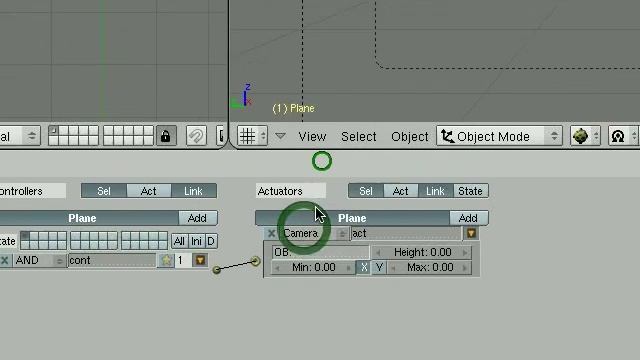The image size is (640, 360).
Task: Collapse the act actuator with orange arrow
Action: pos(471,233)
